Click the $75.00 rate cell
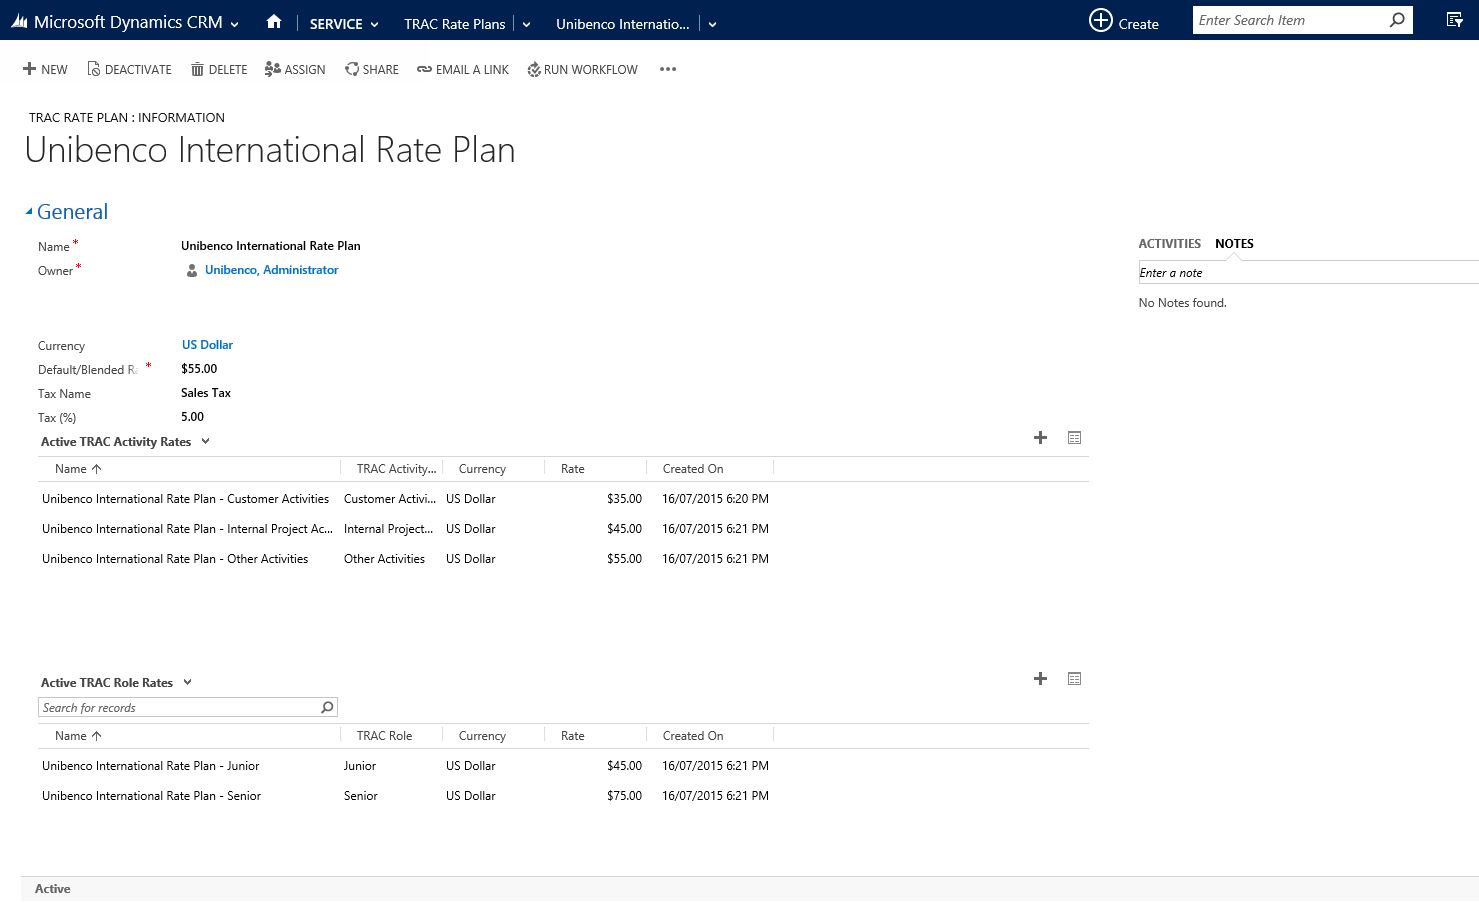 point(624,795)
